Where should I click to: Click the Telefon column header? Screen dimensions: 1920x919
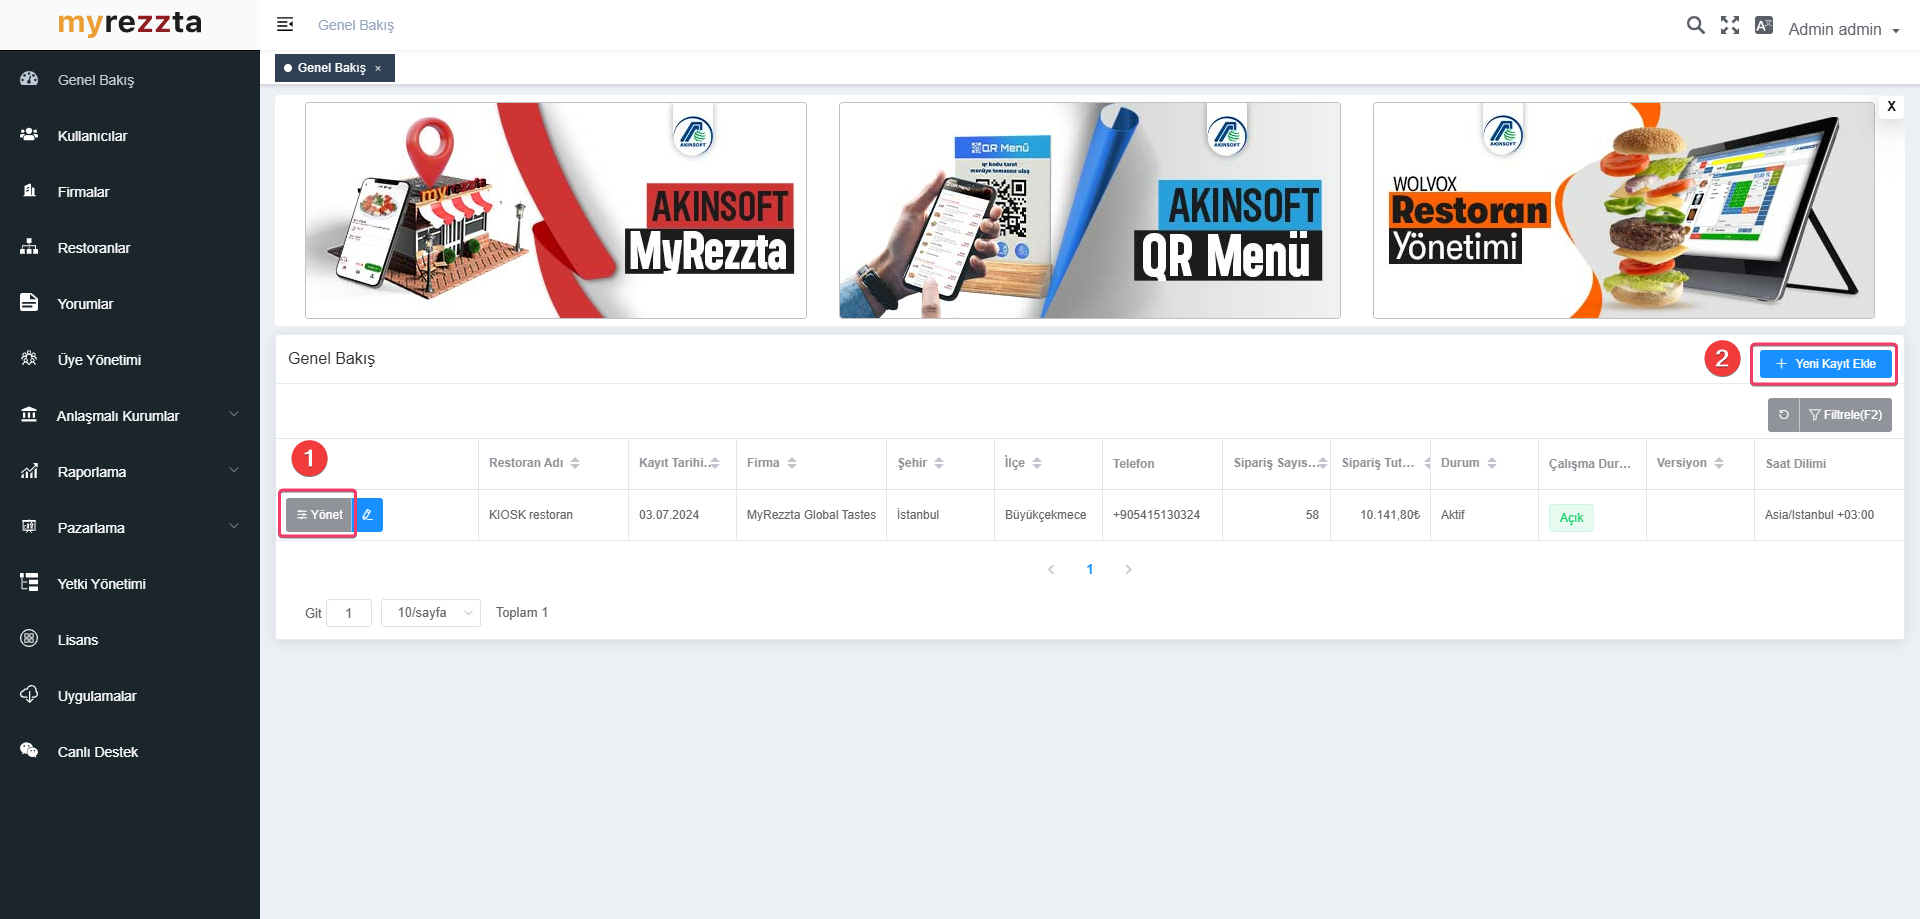pyautogui.click(x=1133, y=464)
